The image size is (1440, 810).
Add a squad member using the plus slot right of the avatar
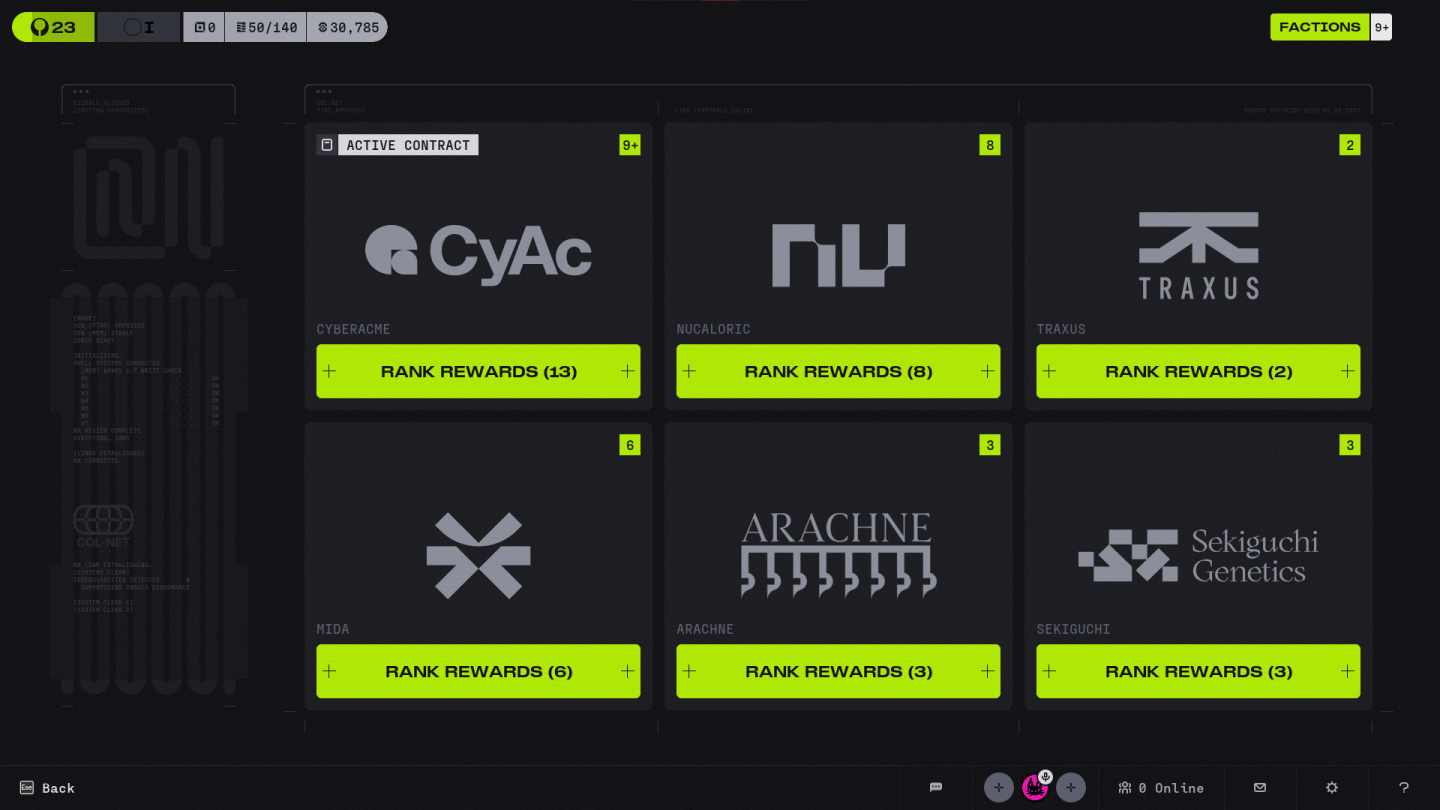(x=1071, y=788)
